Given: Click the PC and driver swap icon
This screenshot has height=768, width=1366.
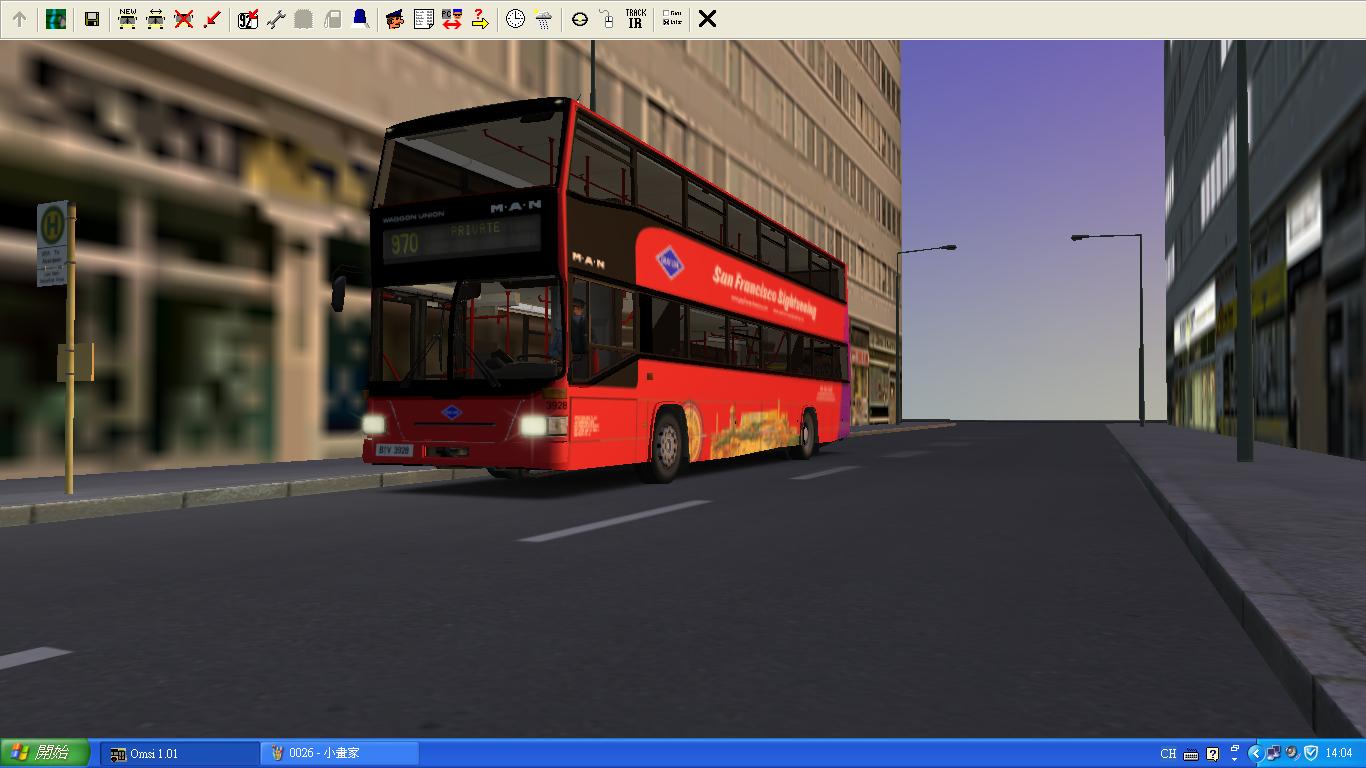Looking at the screenshot, I should (451, 19).
